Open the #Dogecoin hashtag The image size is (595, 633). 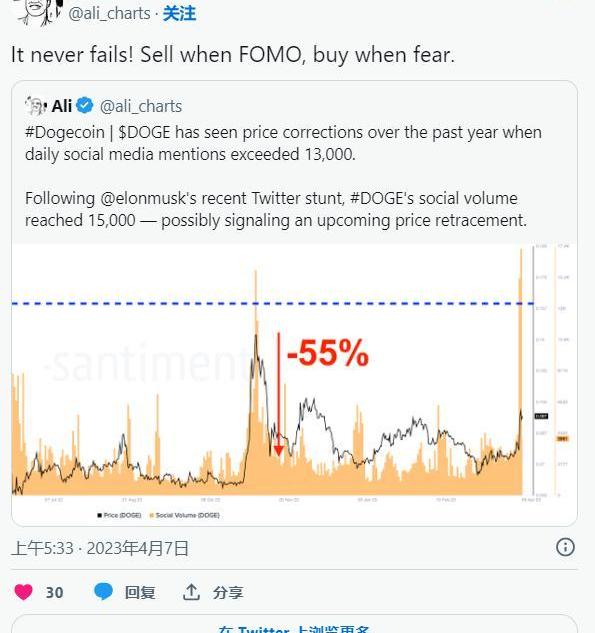click(x=65, y=133)
